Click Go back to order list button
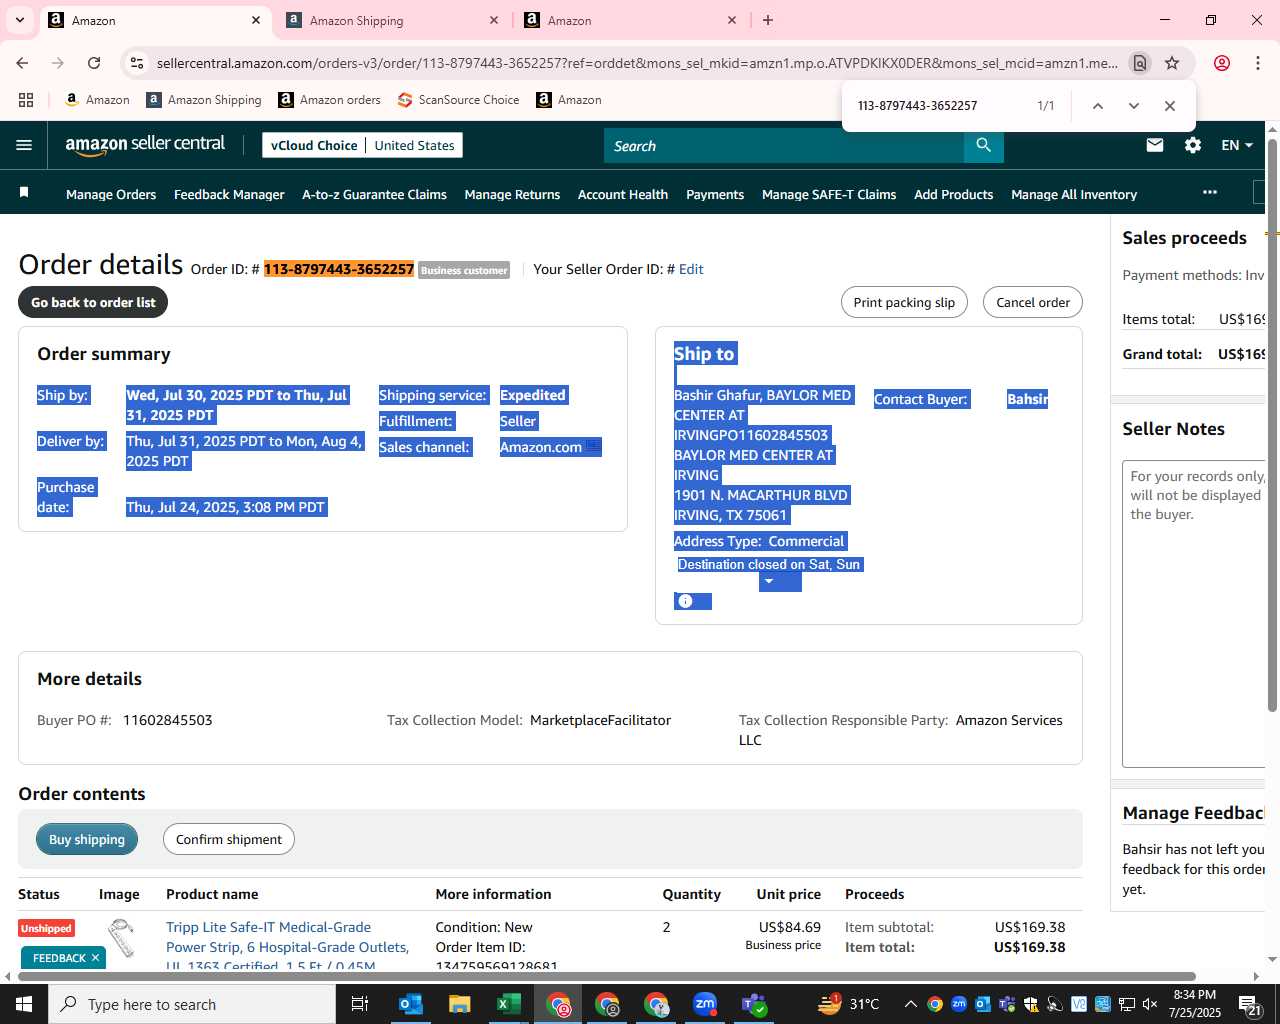Viewport: 1280px width, 1024px height. pos(93,302)
